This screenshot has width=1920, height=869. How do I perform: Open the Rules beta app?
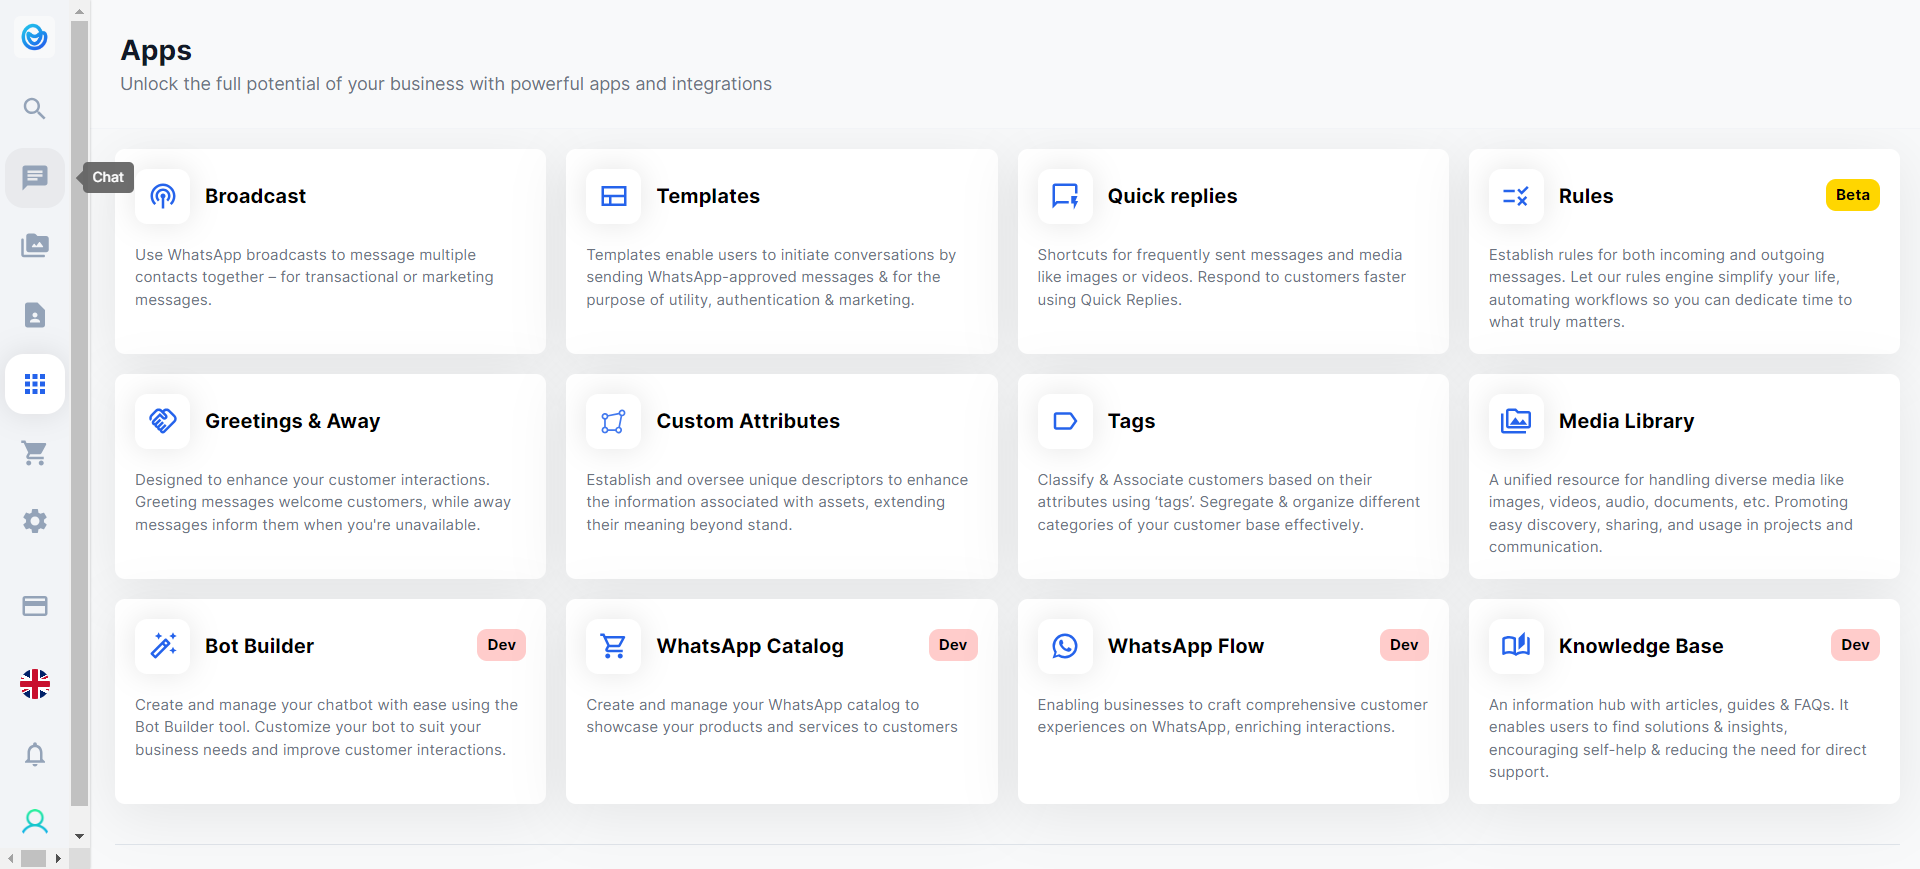click(x=1683, y=250)
